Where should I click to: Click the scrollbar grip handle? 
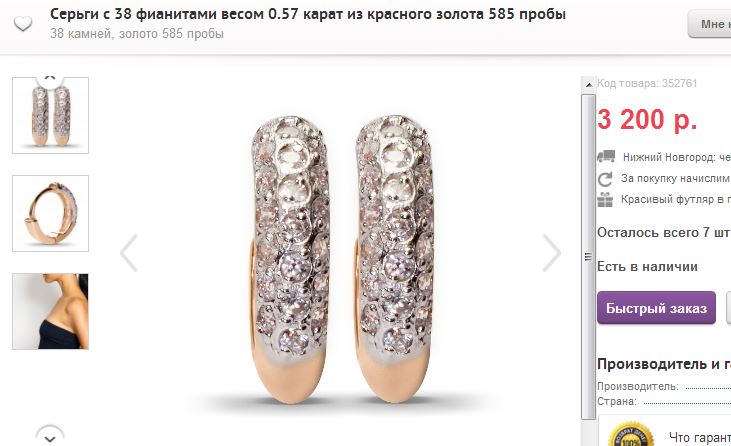click(588, 256)
